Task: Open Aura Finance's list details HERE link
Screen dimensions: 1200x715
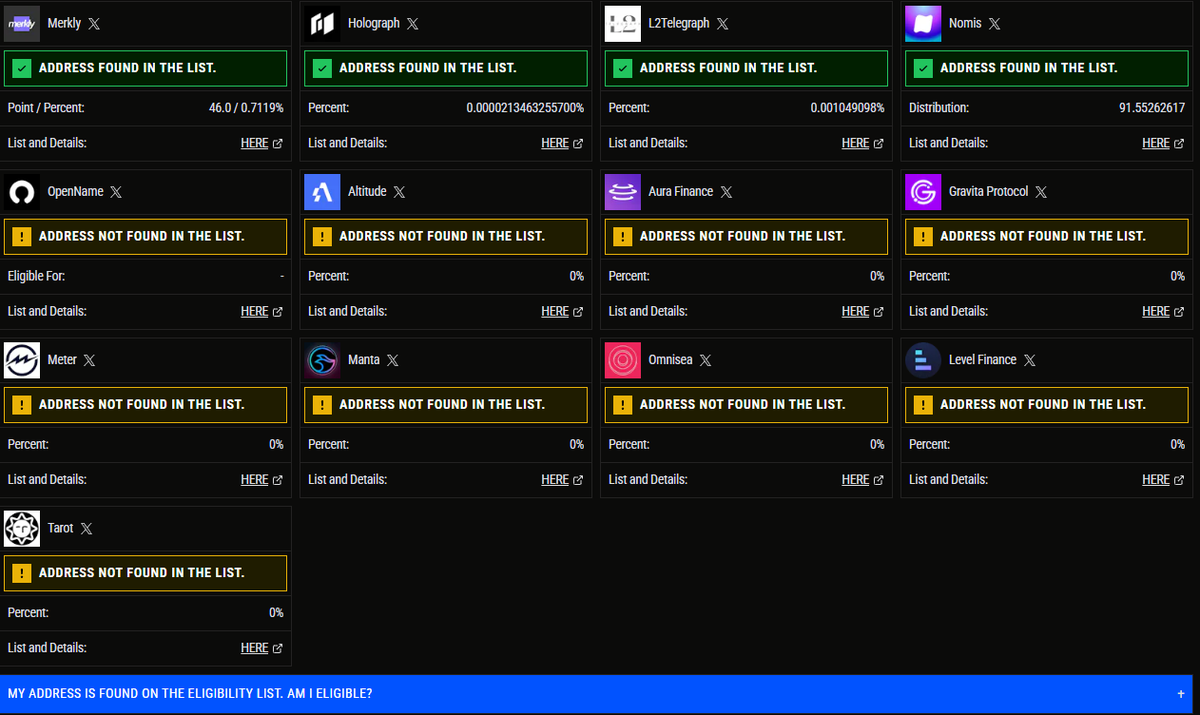Action: click(x=862, y=311)
